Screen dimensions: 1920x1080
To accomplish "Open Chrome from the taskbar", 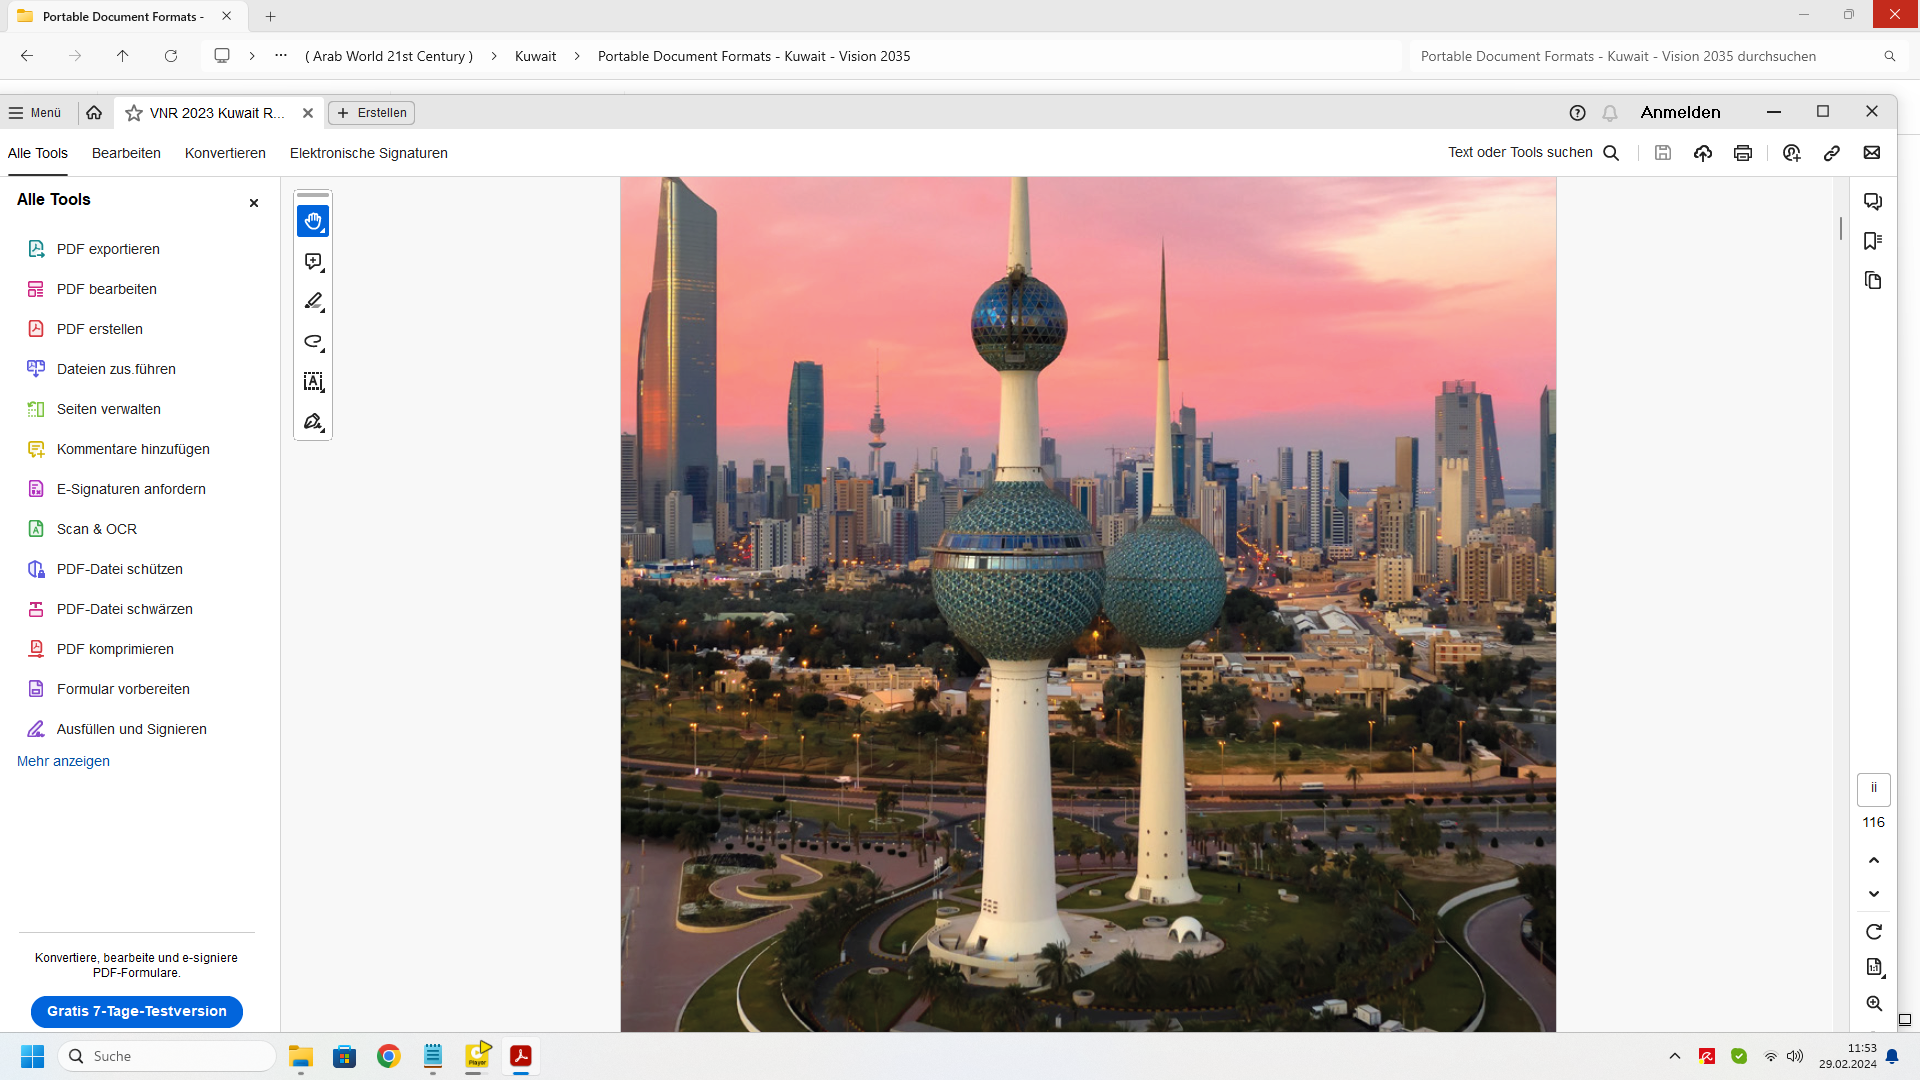I will [x=389, y=1056].
